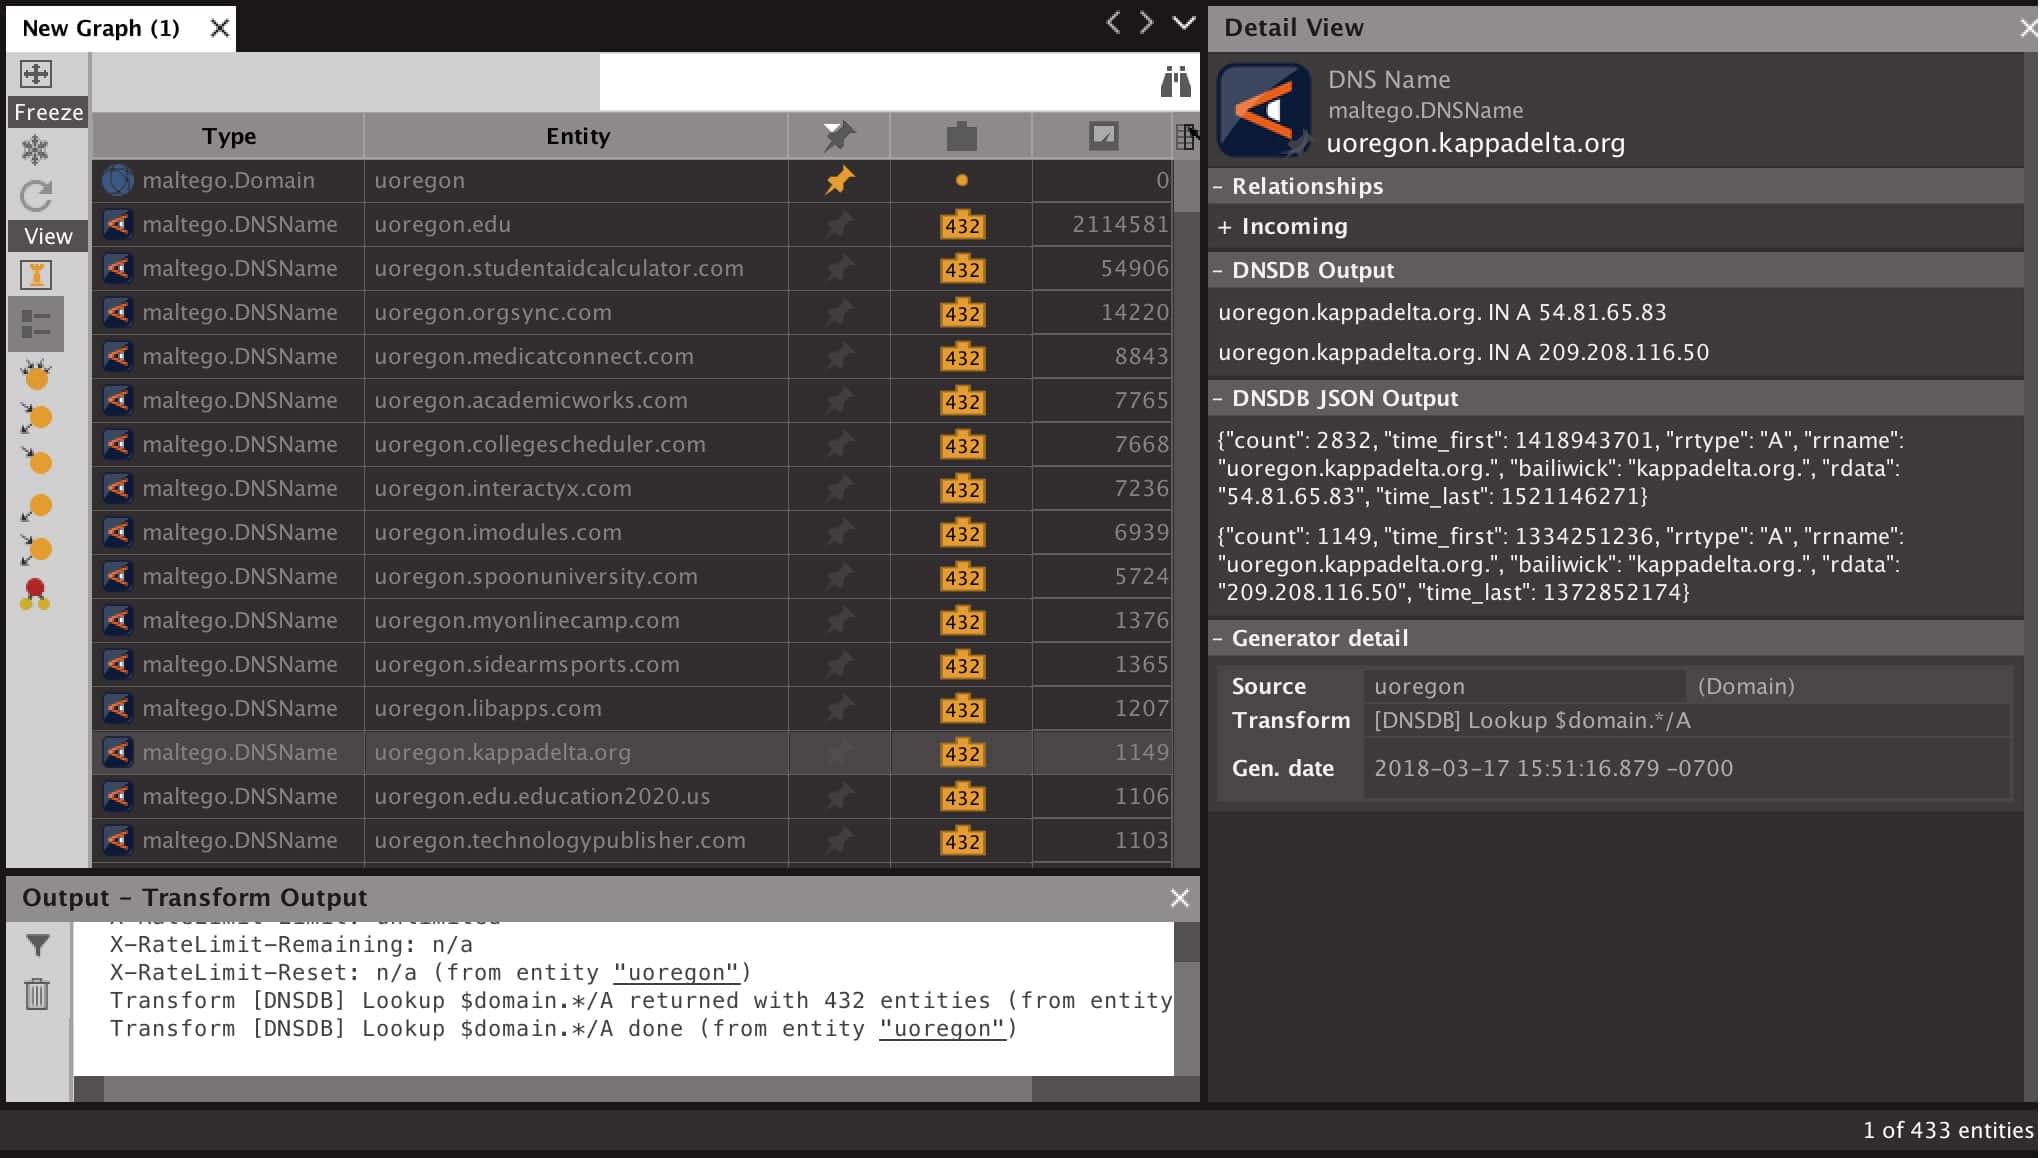This screenshot has width=2040, height=1158.
Task: Select the uoregon.kappadelta.org table row
Action: pyautogui.click(x=632, y=752)
